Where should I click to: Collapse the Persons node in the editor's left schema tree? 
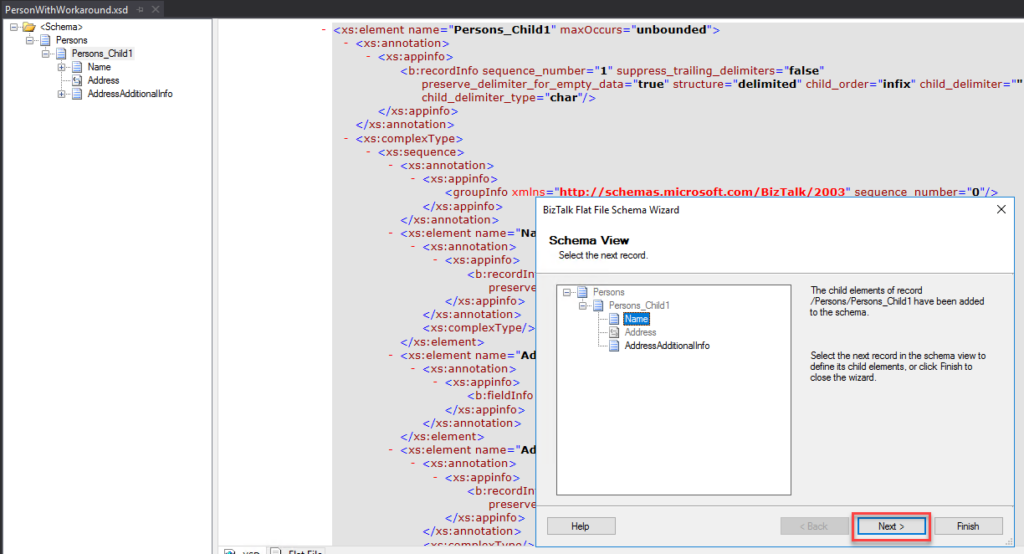pos(29,40)
